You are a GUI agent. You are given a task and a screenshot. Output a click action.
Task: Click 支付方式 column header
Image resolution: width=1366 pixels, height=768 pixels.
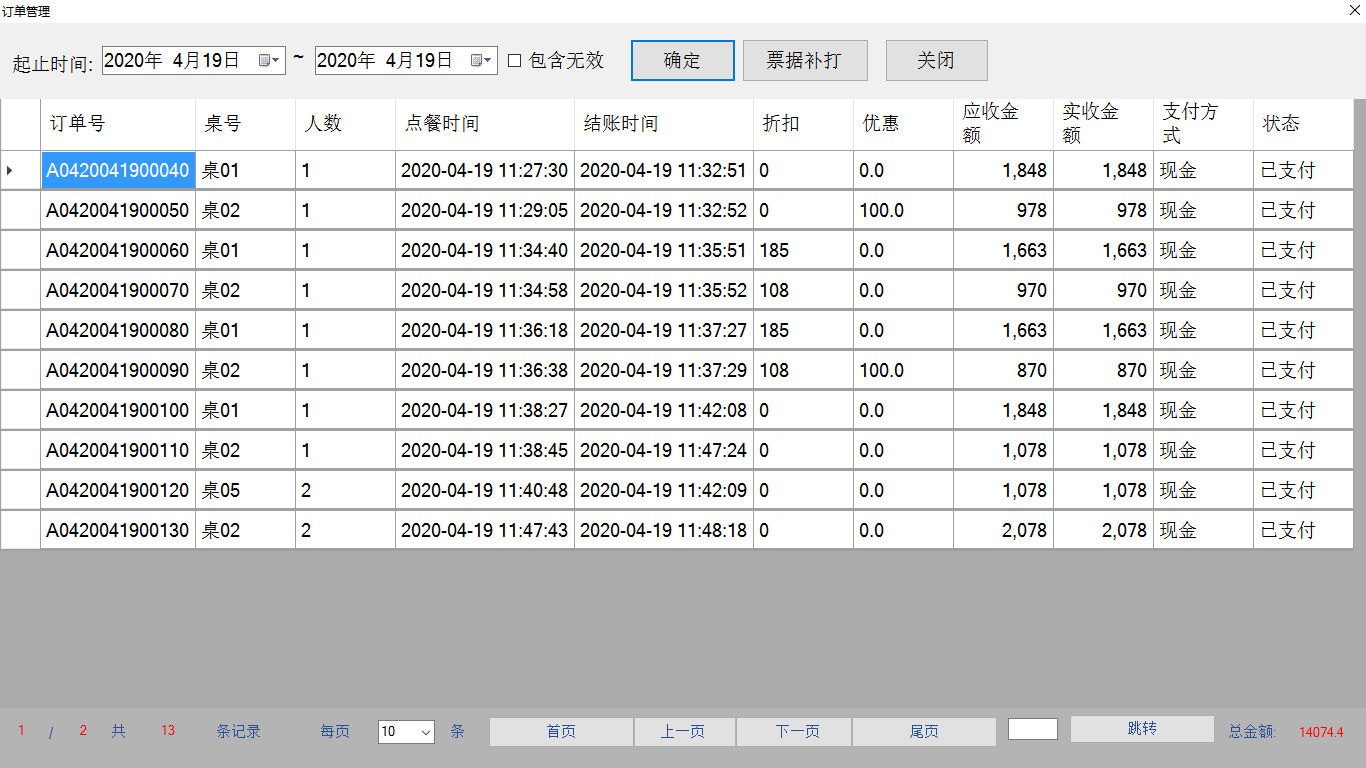(x=1204, y=124)
